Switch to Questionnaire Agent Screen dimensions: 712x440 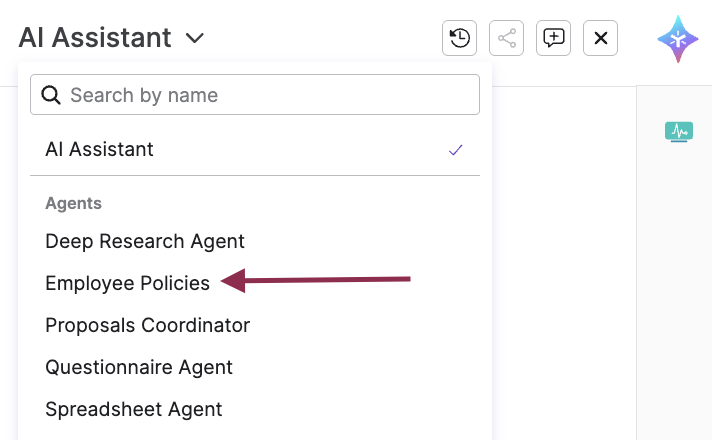pos(139,367)
